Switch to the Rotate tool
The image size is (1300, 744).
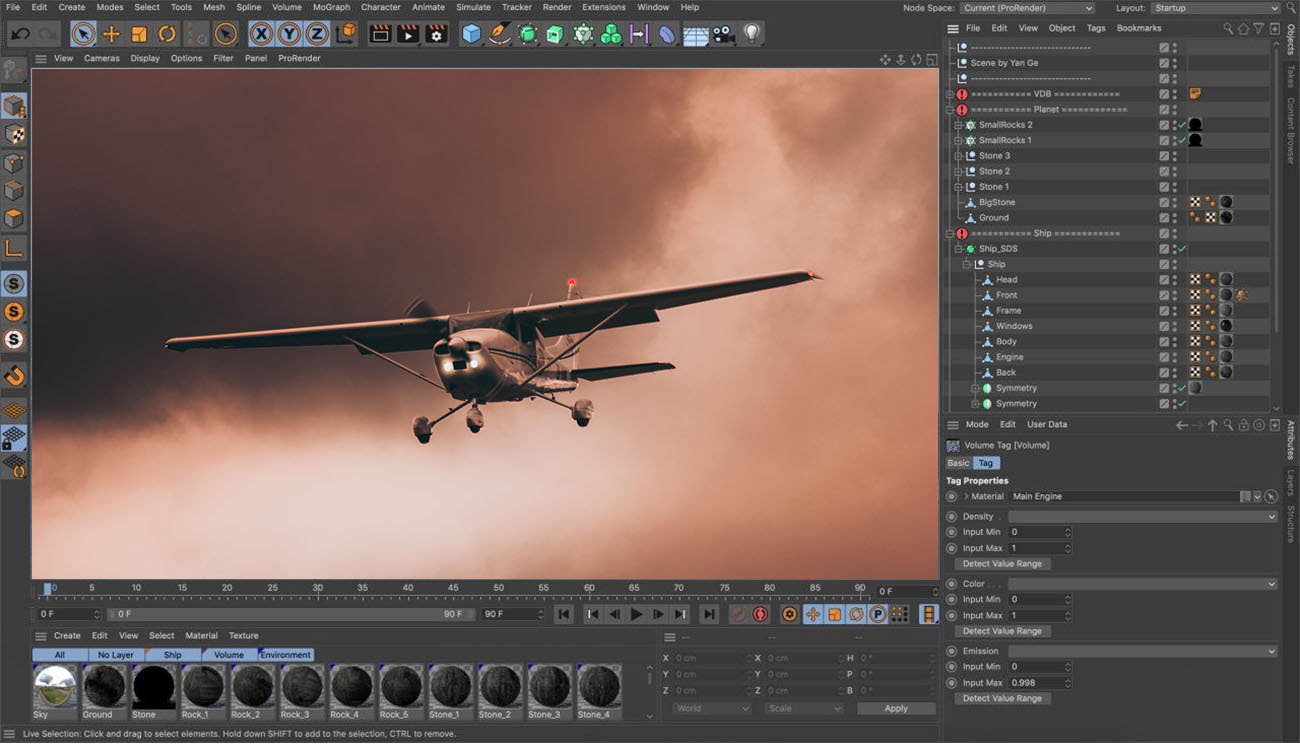tap(165, 33)
